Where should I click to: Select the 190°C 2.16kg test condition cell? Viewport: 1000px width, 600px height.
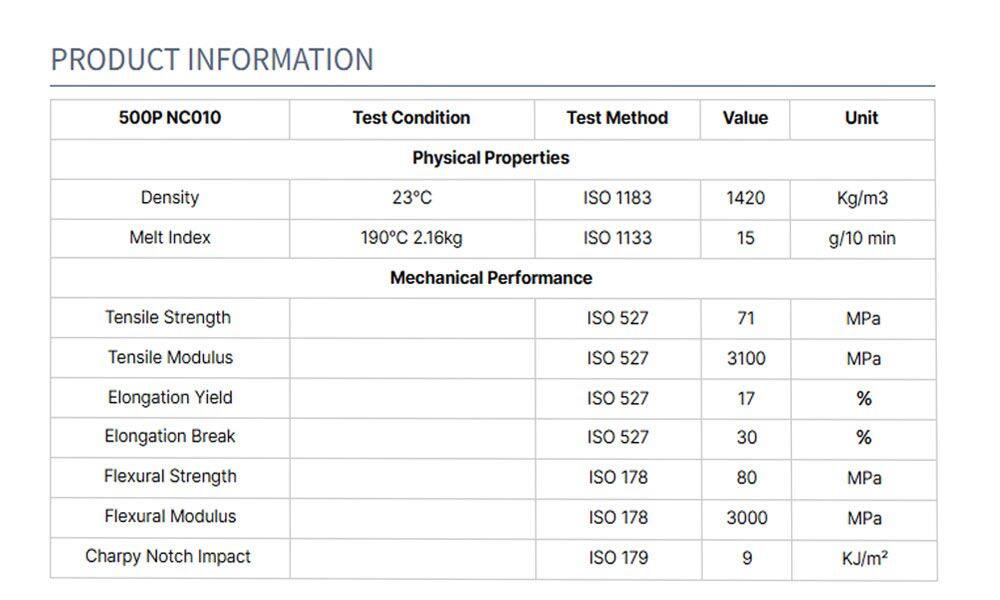(411, 238)
